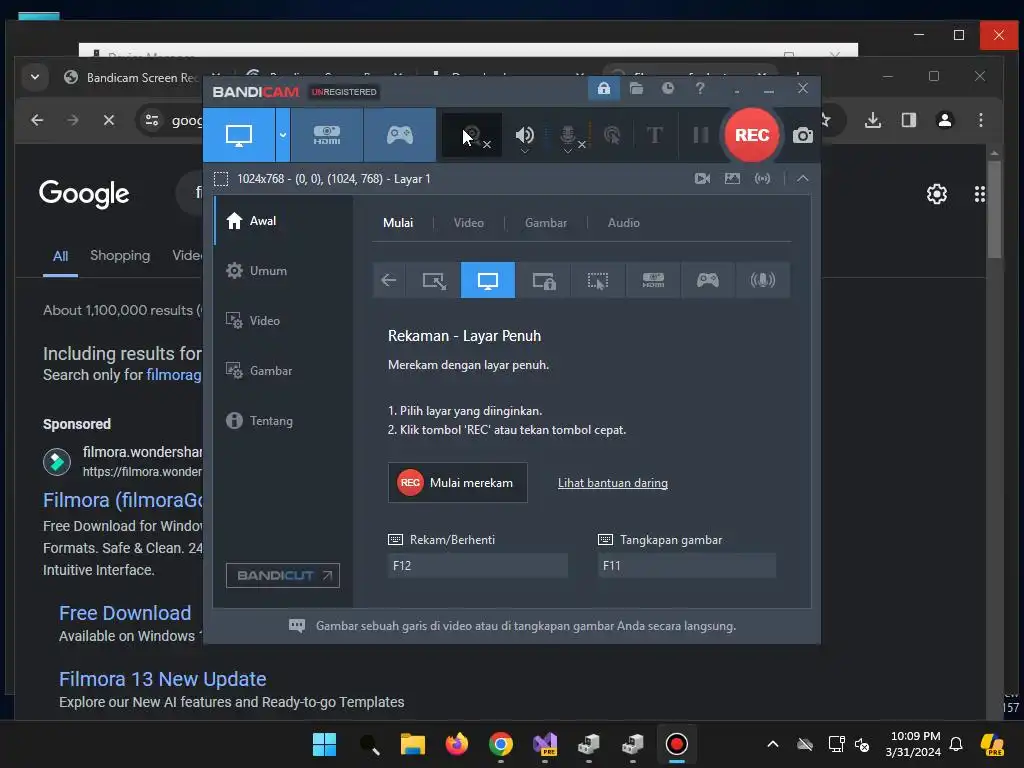Image resolution: width=1024 pixels, height=768 pixels.
Task: Open File Explorer from taskbar
Action: 413,744
